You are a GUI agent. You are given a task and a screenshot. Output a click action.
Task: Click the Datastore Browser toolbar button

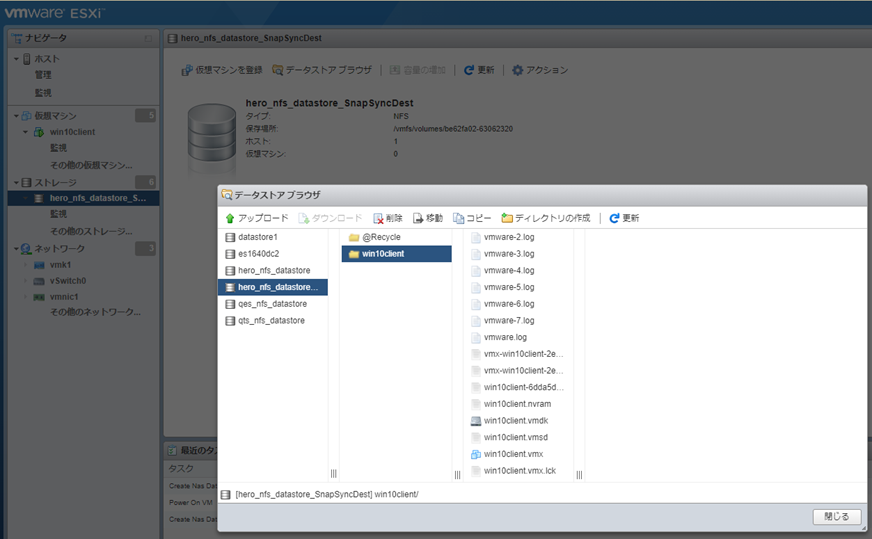point(321,70)
